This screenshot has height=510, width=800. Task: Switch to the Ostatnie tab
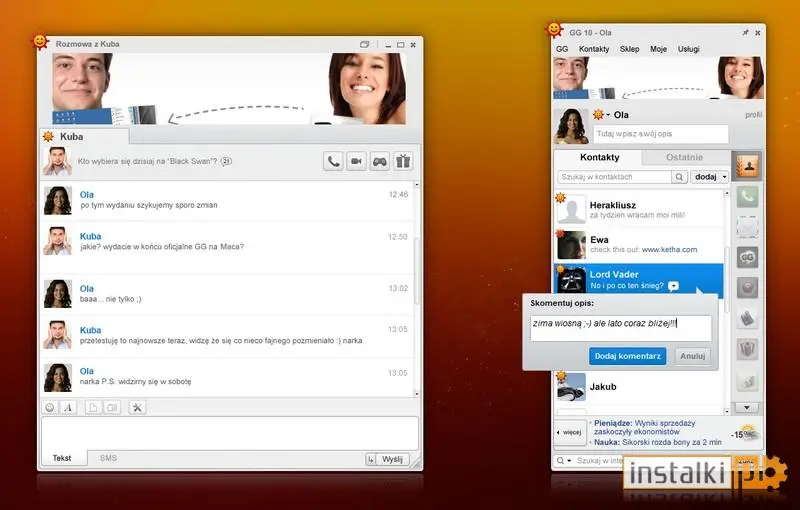685,158
